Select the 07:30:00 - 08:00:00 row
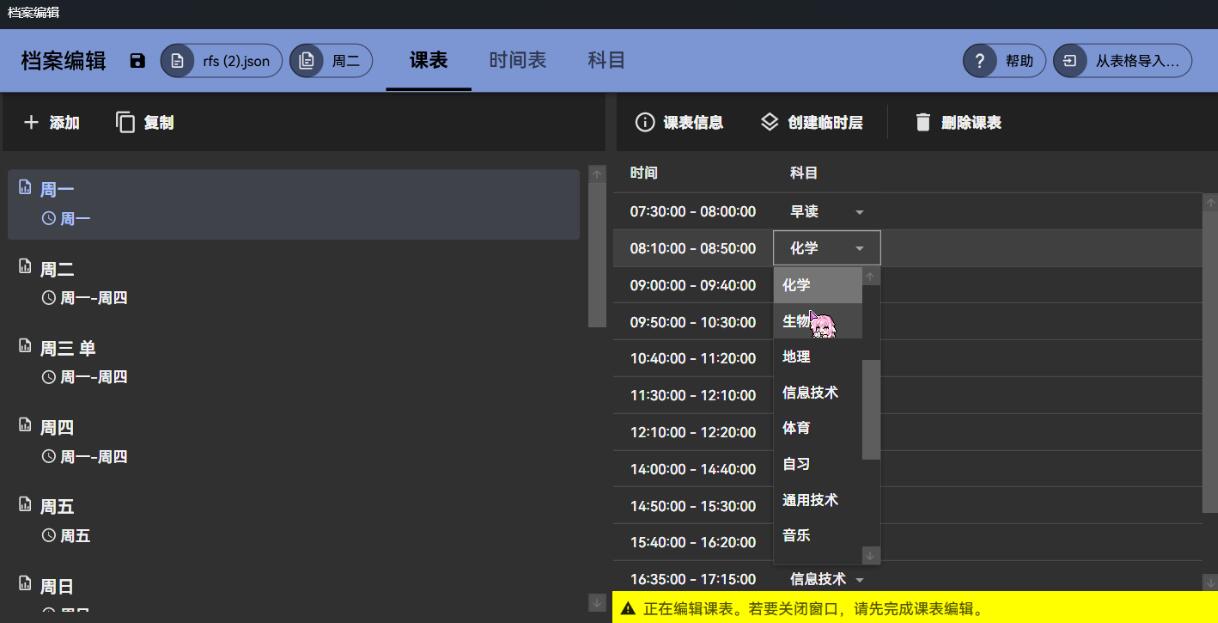The image size is (1218, 623). pos(908,212)
